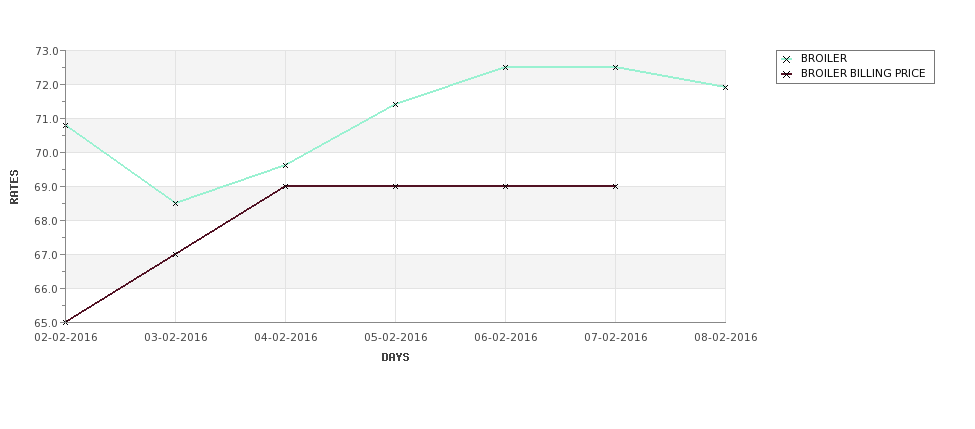Click the DAYS axis title
Image resolution: width=975 pixels, height=429 pixels.
(x=395, y=358)
